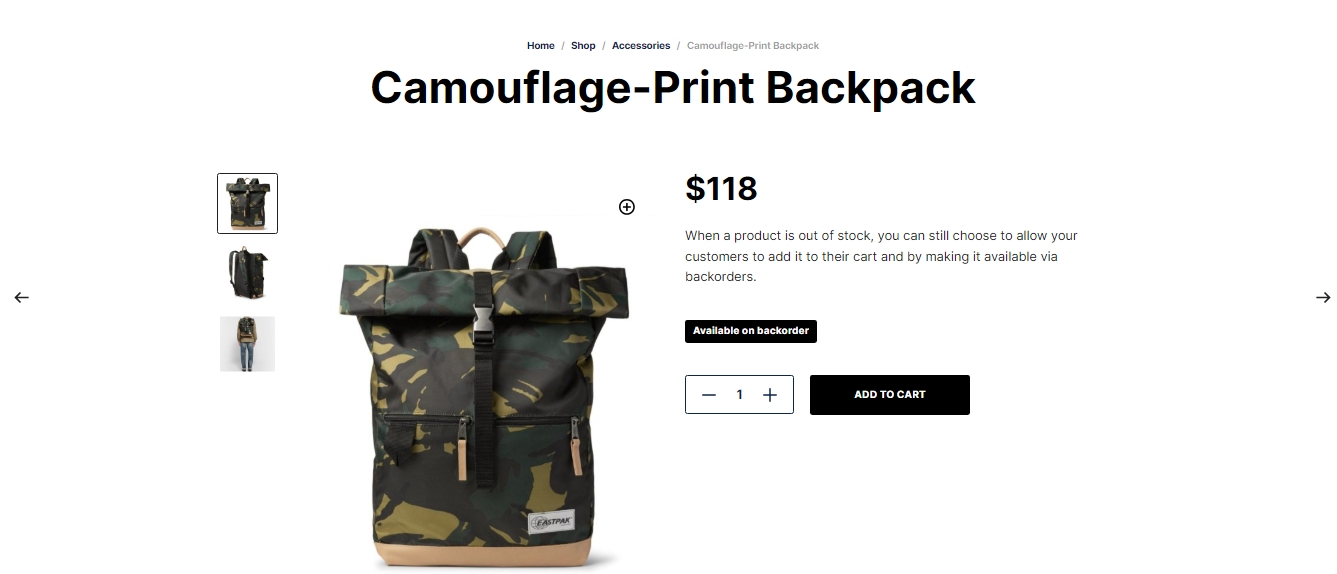Viewport: 1337px width, 574px height.
Task: Click the Camouflage-Print Backpack breadcrumb text
Action: (753, 46)
